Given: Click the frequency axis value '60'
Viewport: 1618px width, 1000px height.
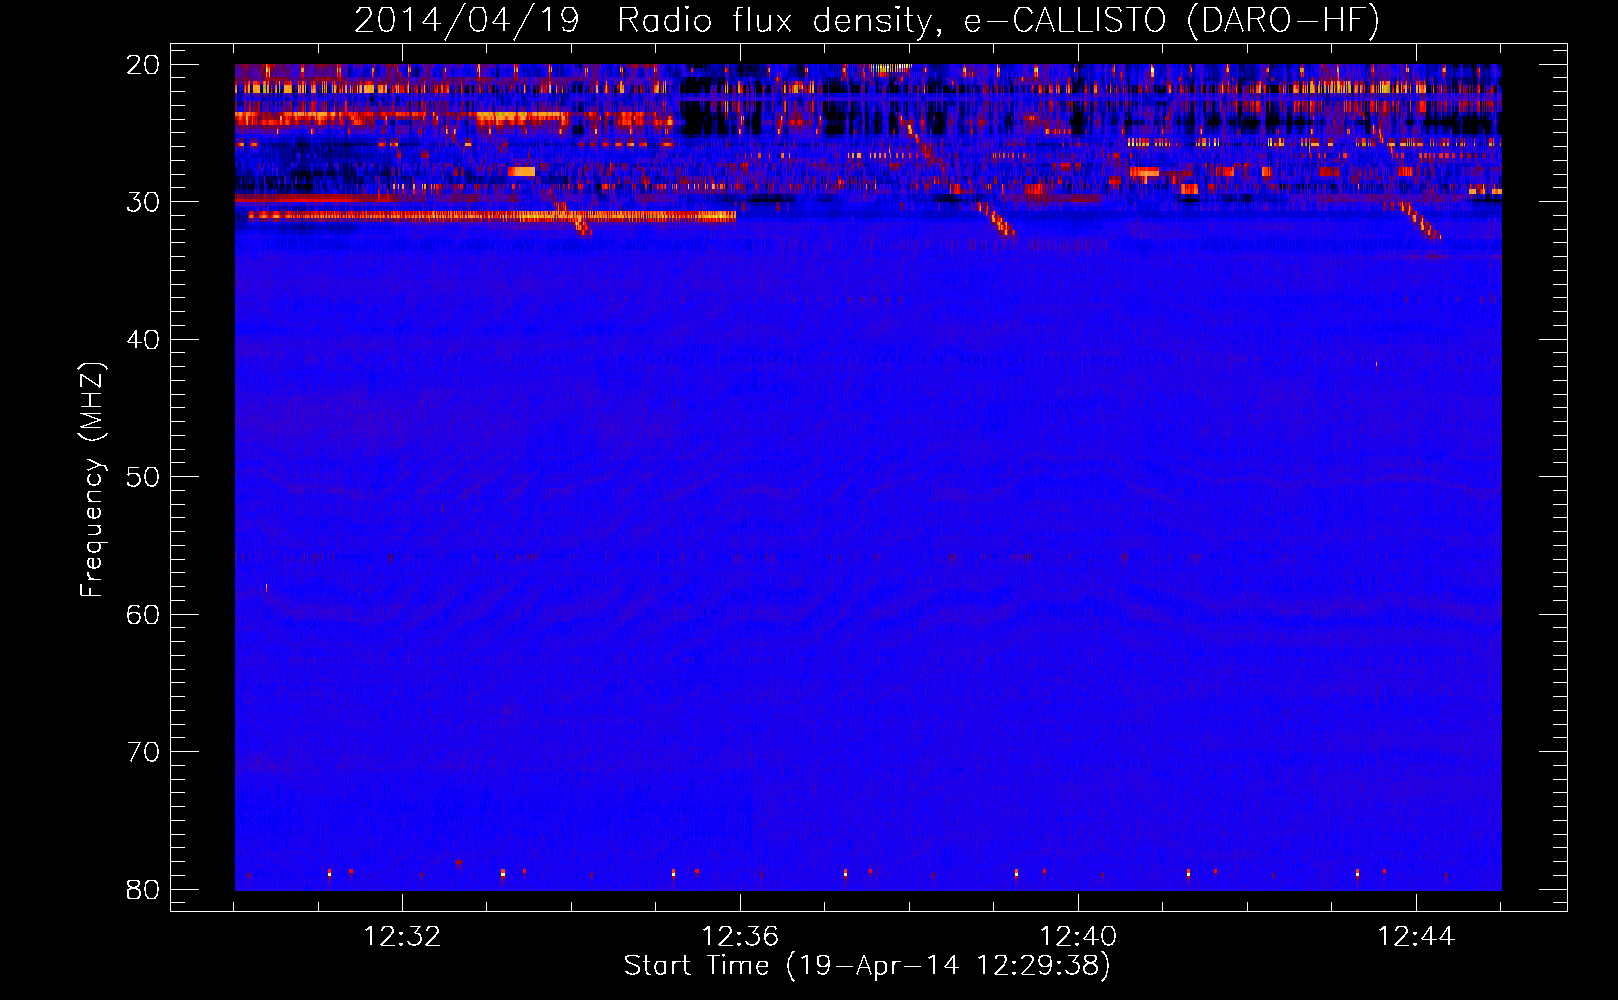Looking at the screenshot, I should click(x=143, y=615).
